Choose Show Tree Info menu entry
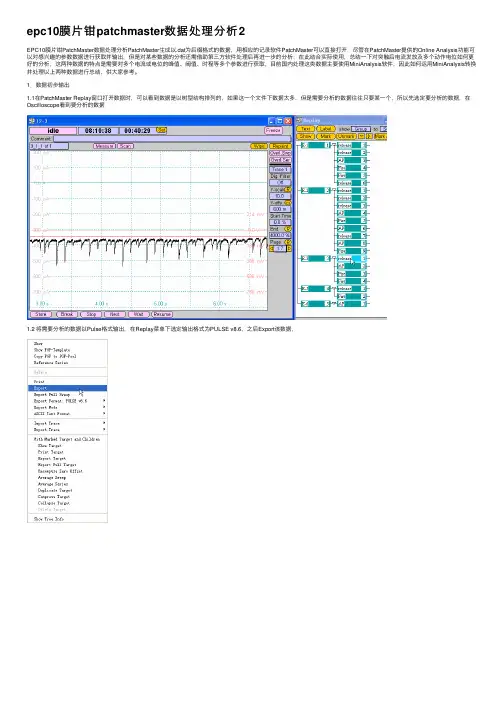Image resolution: width=504 pixels, height=713 pixels. [67, 519]
